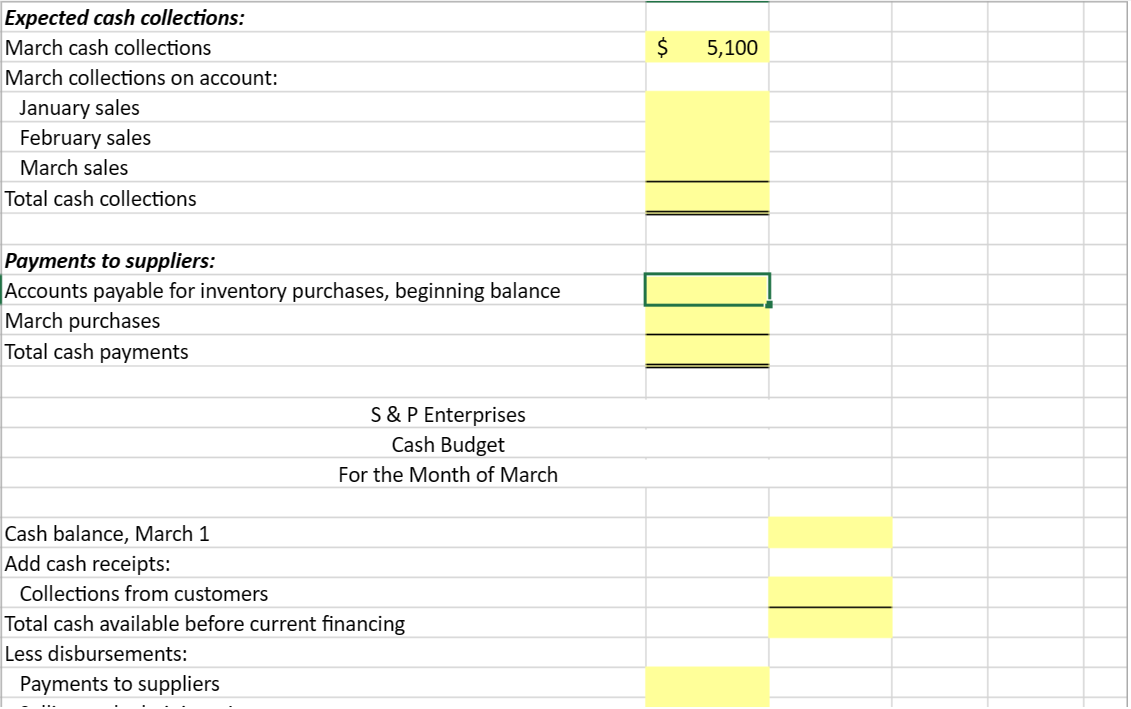Select the Cash Budget title cell

pyautogui.click(x=447, y=444)
